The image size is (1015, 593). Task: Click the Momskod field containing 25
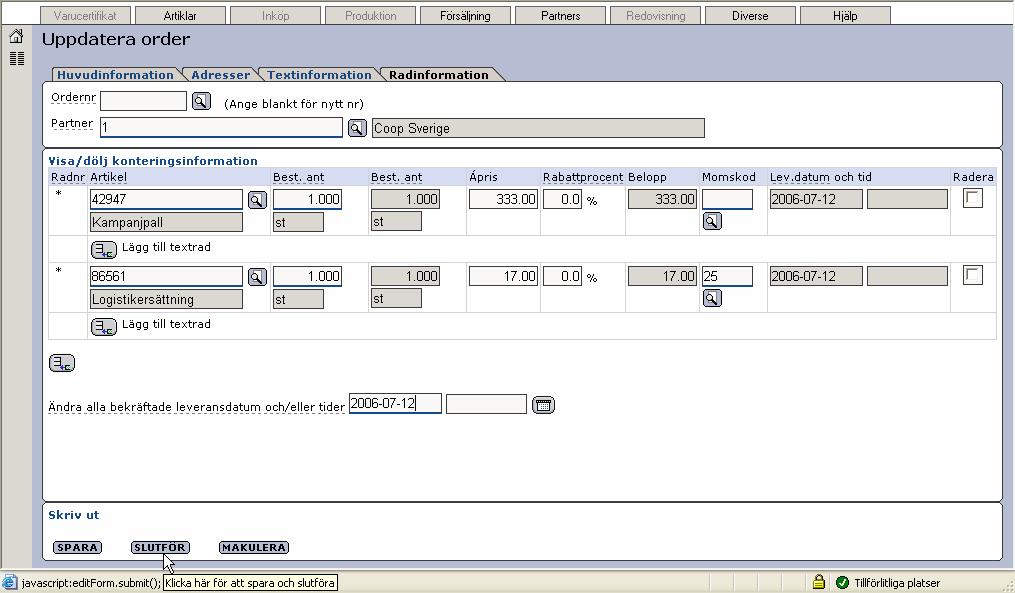tap(728, 276)
